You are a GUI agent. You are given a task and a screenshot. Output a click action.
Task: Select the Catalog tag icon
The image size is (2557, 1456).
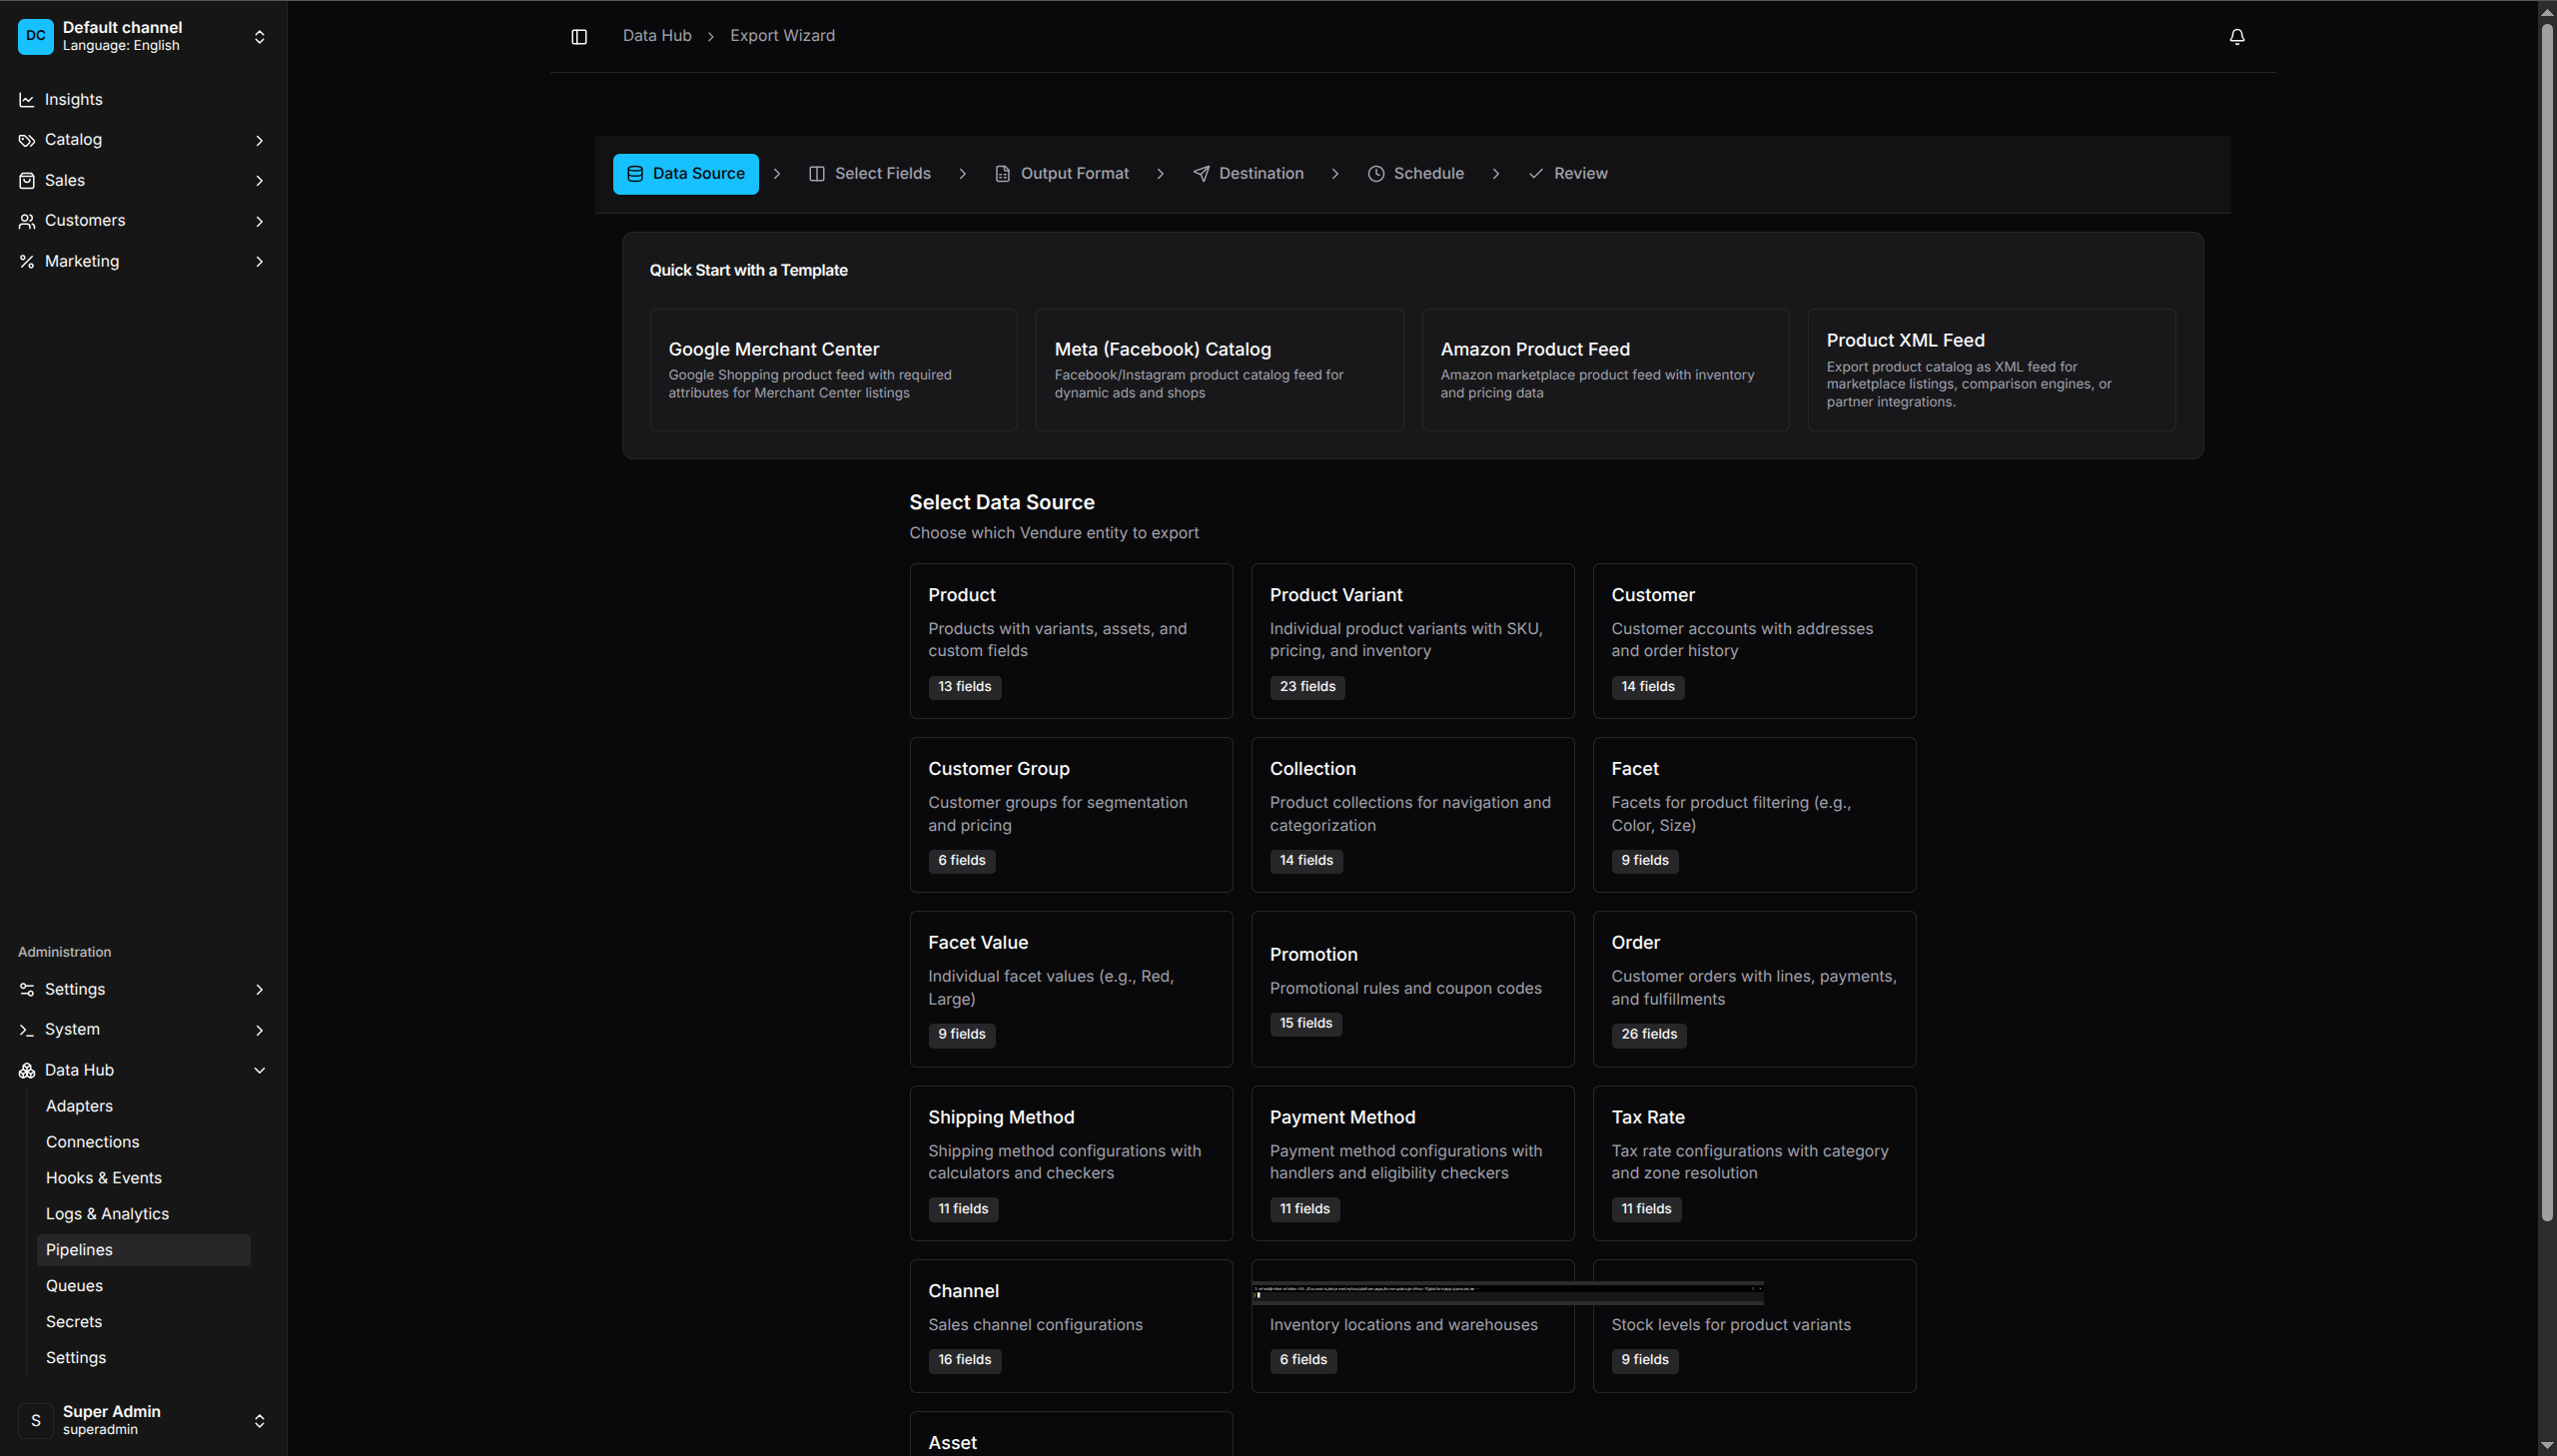tap(26, 140)
